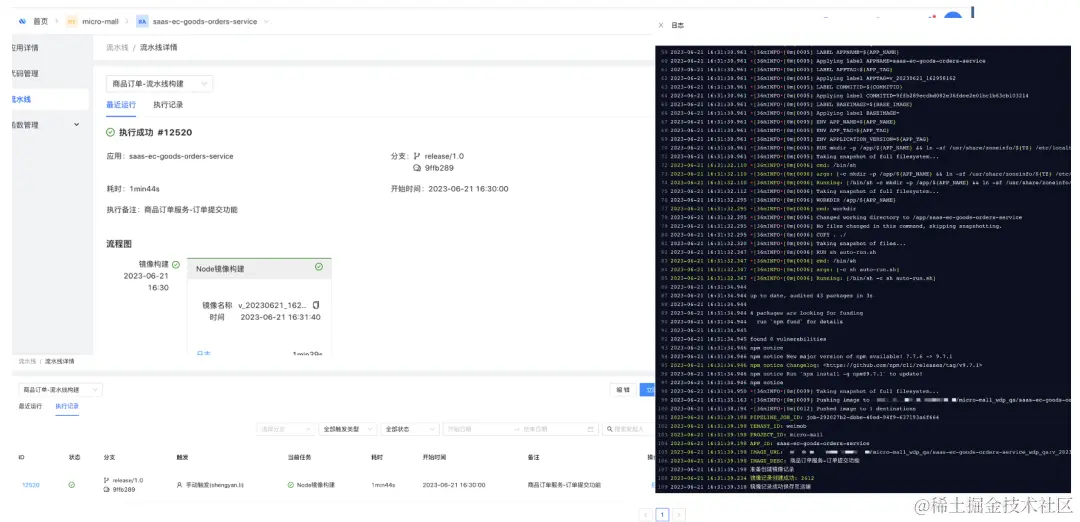Click the success check icon beside 执行成功 #12520
This screenshot has width=1080, height=522.
click(x=110, y=132)
